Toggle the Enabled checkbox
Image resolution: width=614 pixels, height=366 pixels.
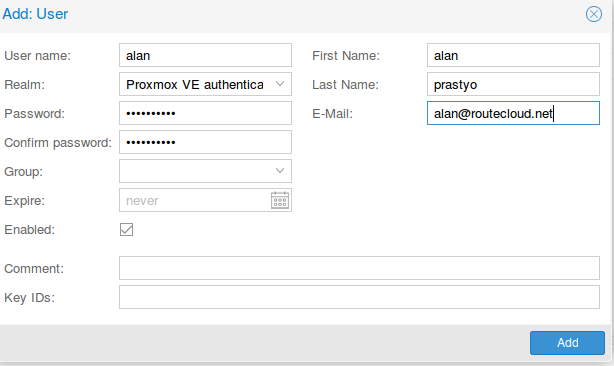click(x=126, y=229)
